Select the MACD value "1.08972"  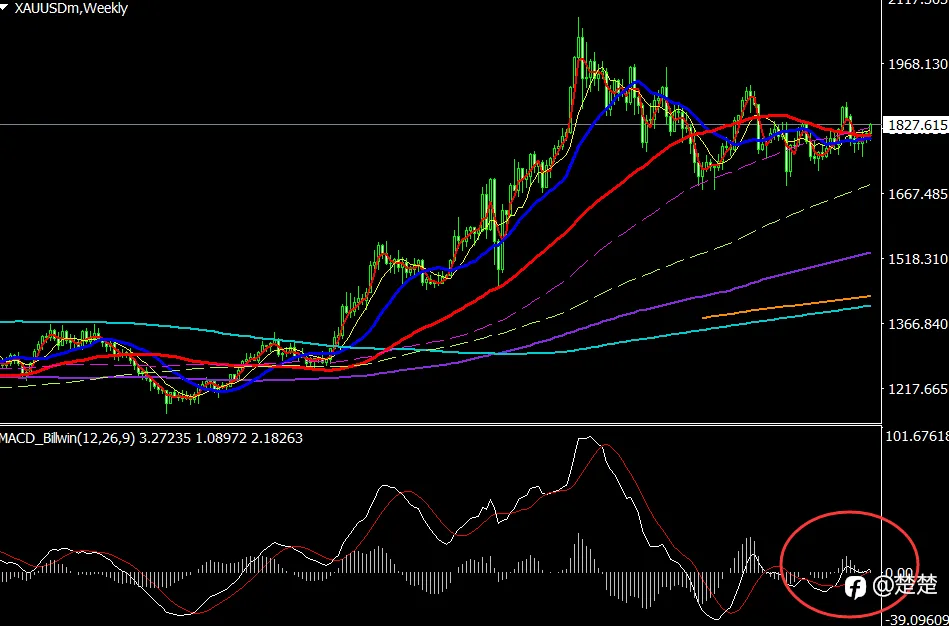(220, 438)
